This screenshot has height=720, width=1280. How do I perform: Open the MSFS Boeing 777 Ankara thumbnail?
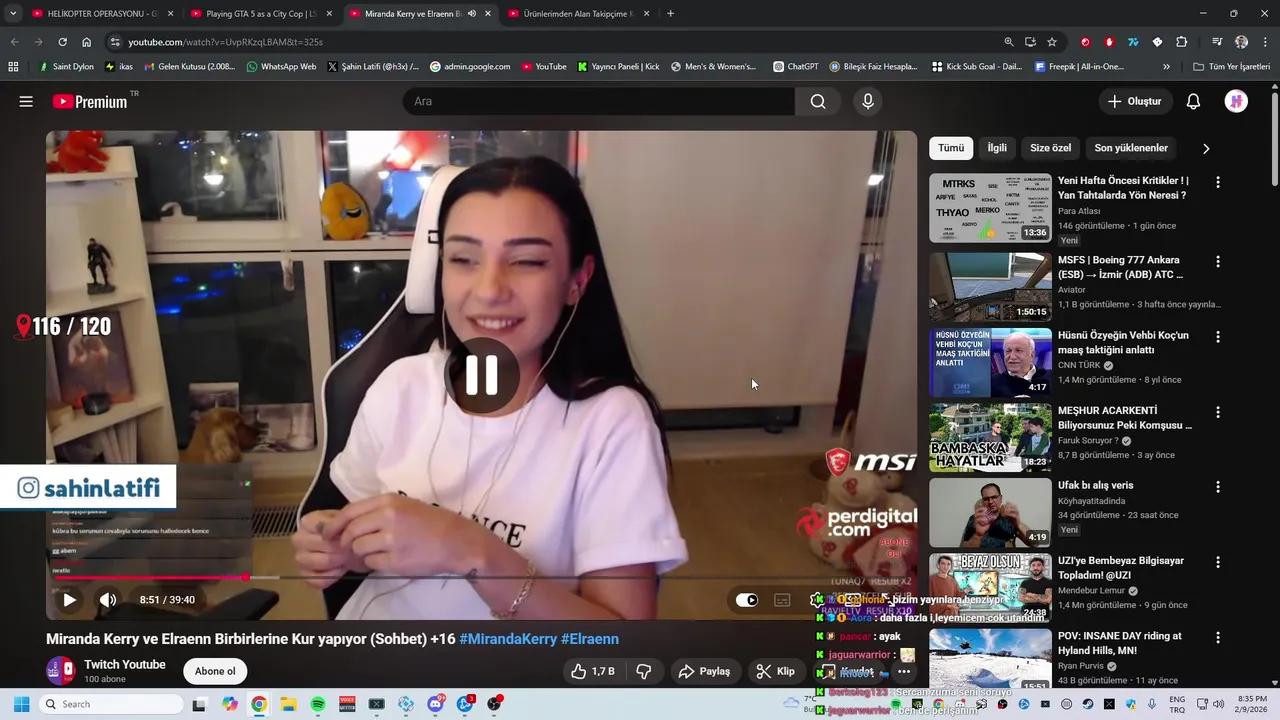click(x=990, y=287)
